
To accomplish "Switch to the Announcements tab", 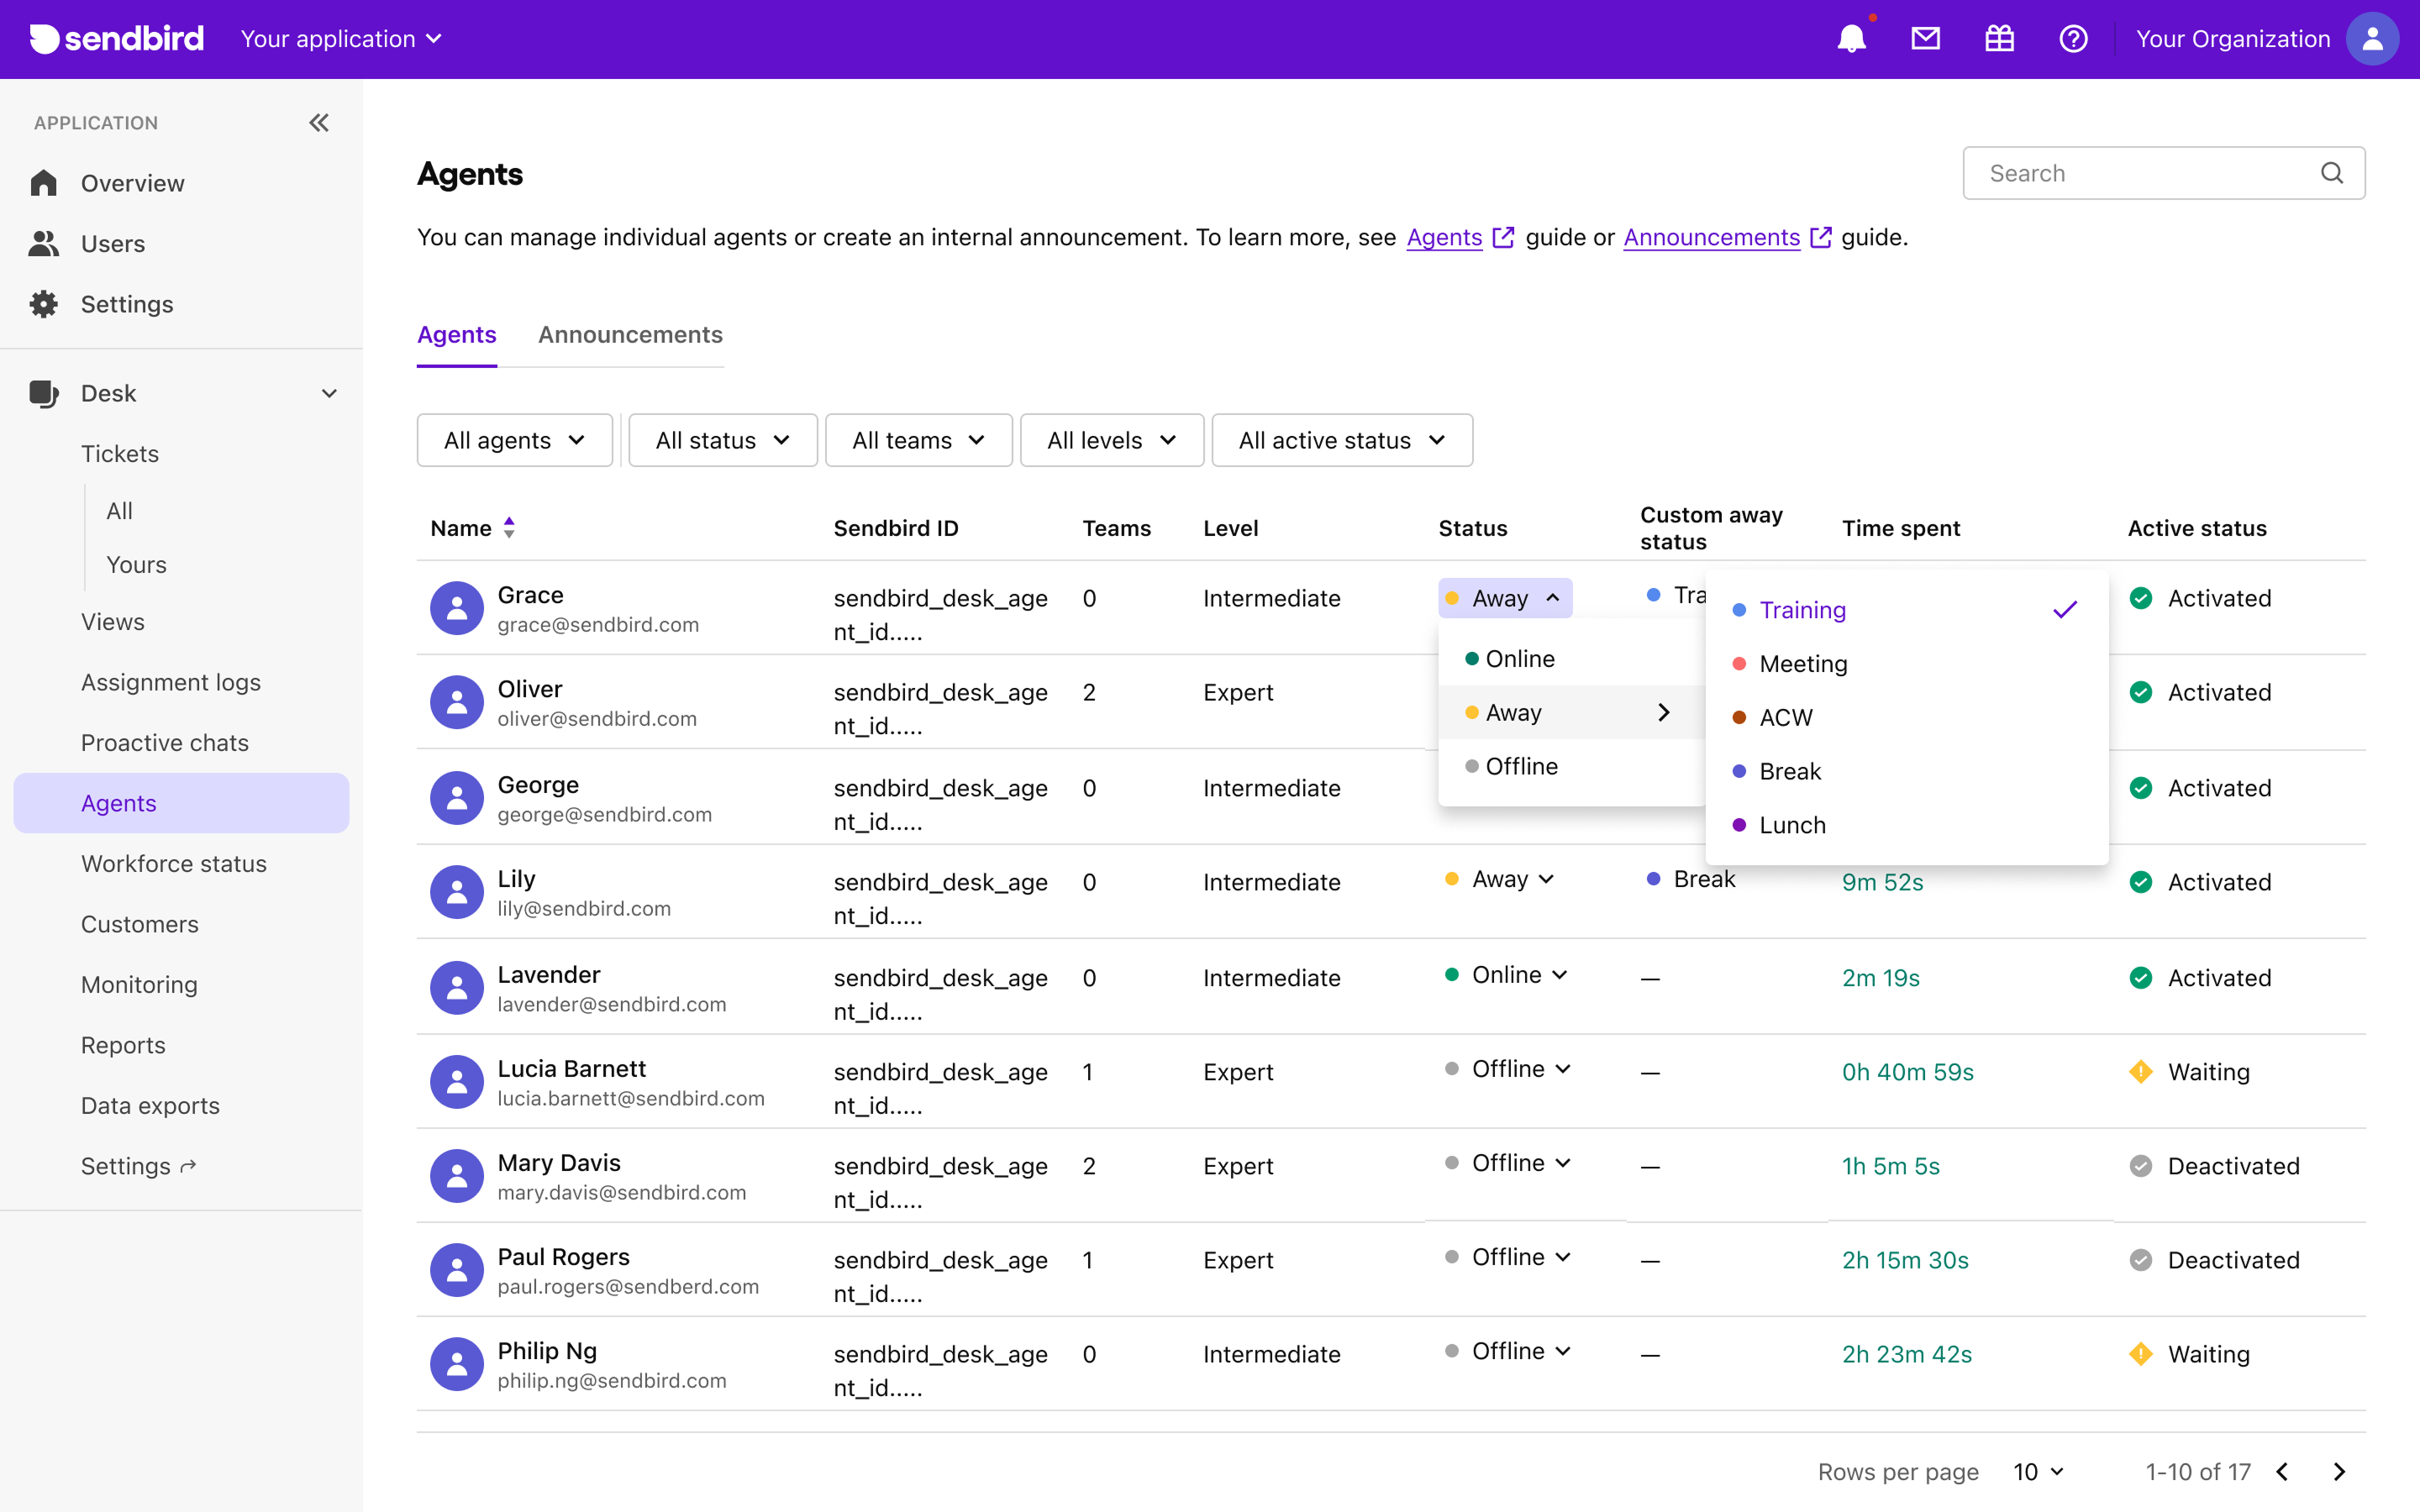I will click(630, 335).
